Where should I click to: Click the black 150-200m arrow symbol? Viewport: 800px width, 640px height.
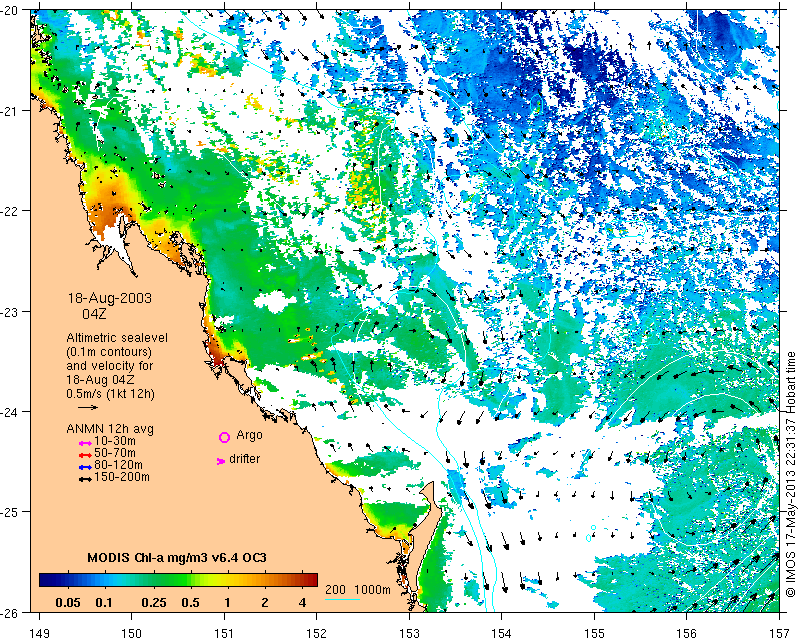click(x=85, y=480)
